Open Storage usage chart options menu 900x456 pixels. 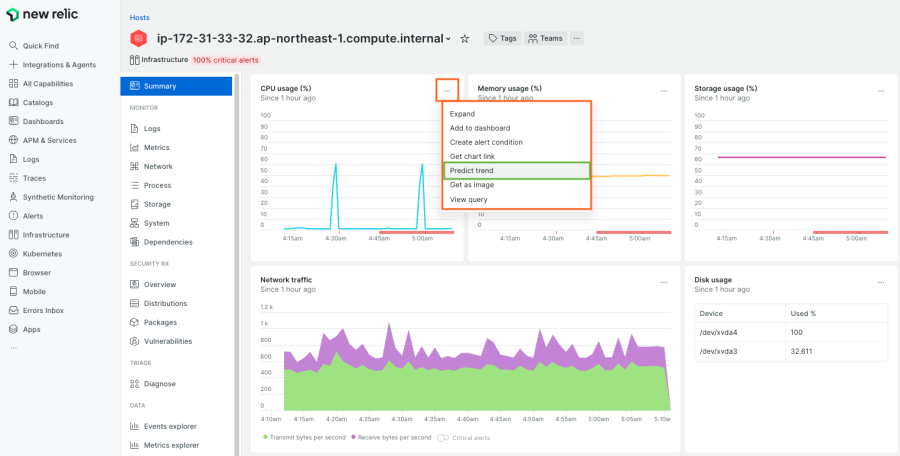(881, 91)
